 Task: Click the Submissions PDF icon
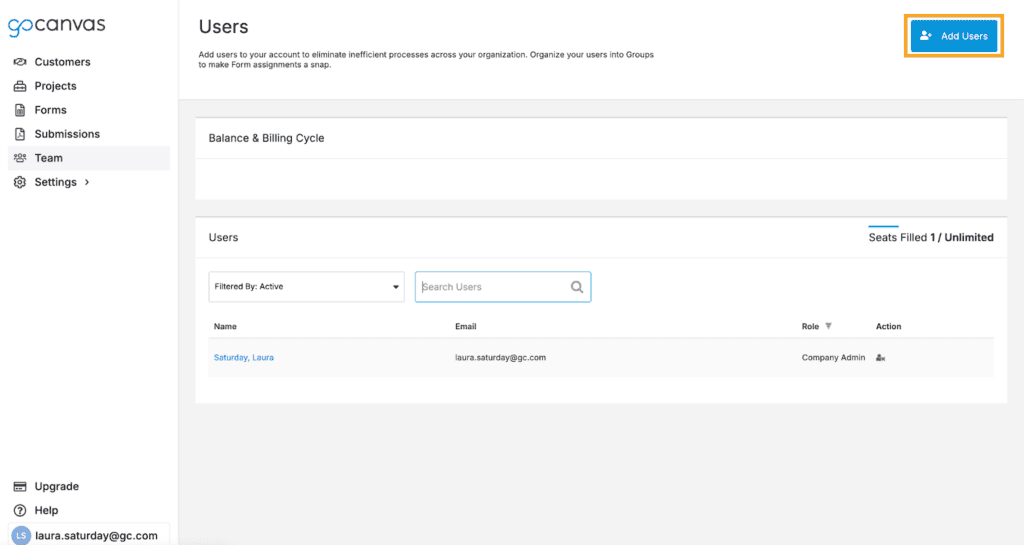(x=20, y=134)
